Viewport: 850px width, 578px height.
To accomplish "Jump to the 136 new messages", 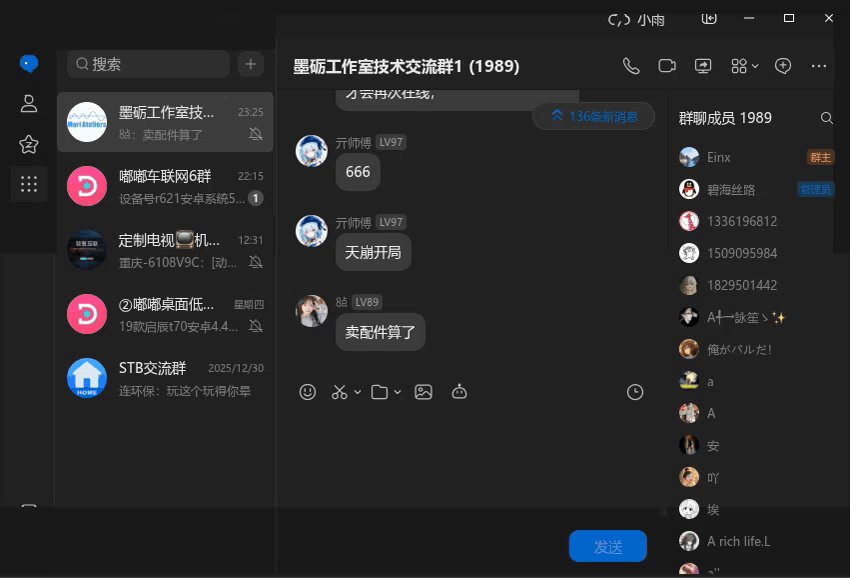I will 594,116.
